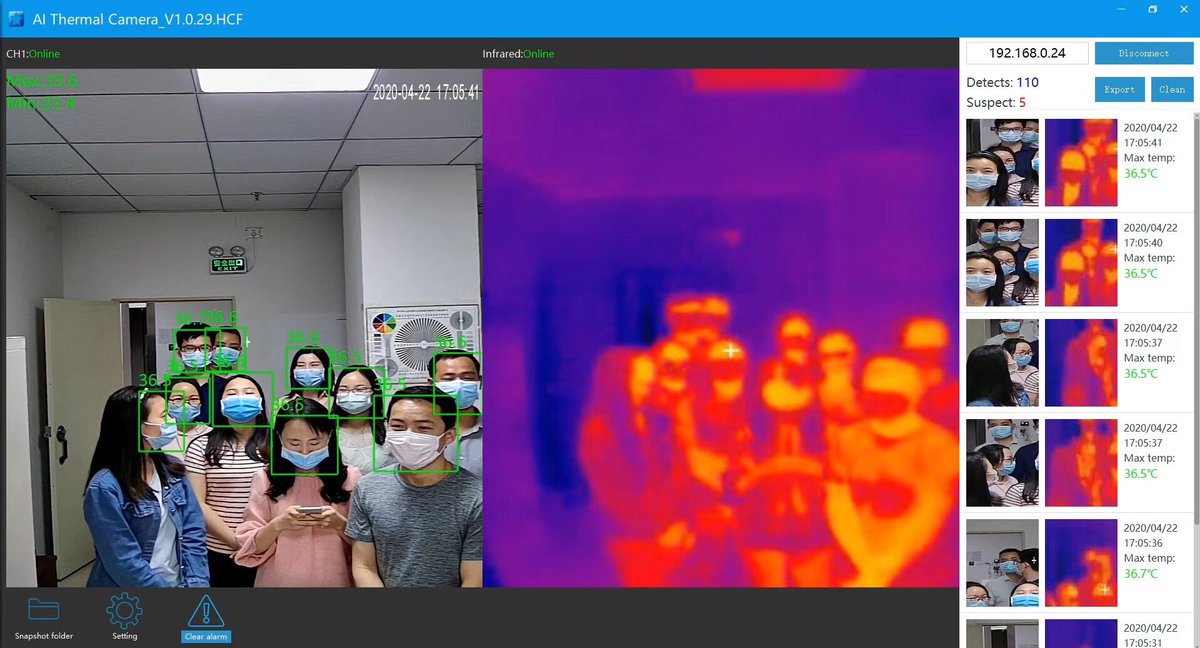Open face snapshot taken at 17:05:40
This screenshot has height=648, width=1200.
(1002, 263)
